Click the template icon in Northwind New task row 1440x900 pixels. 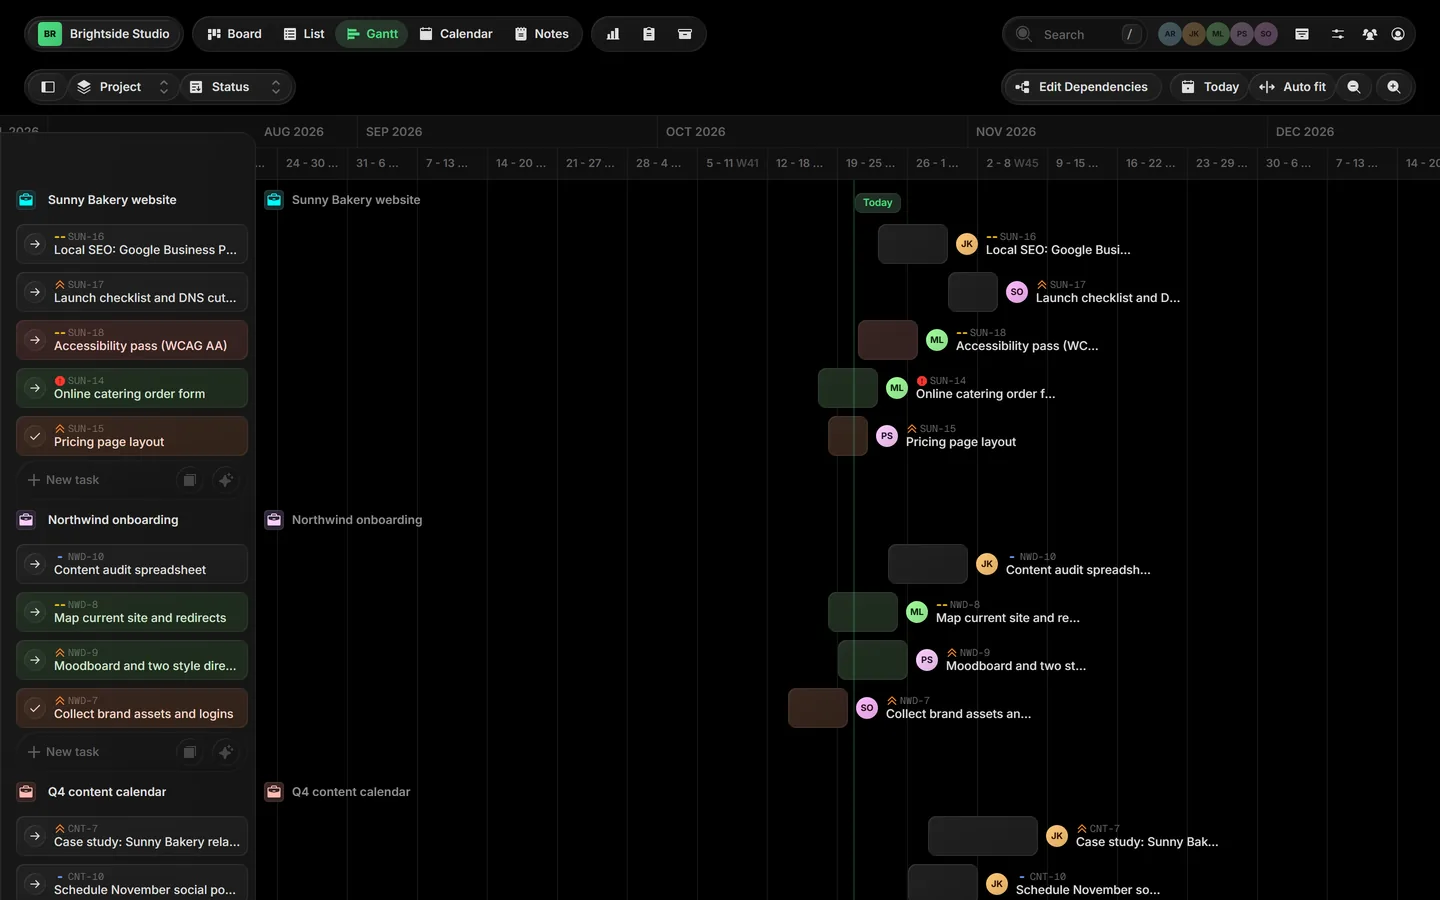(x=189, y=752)
